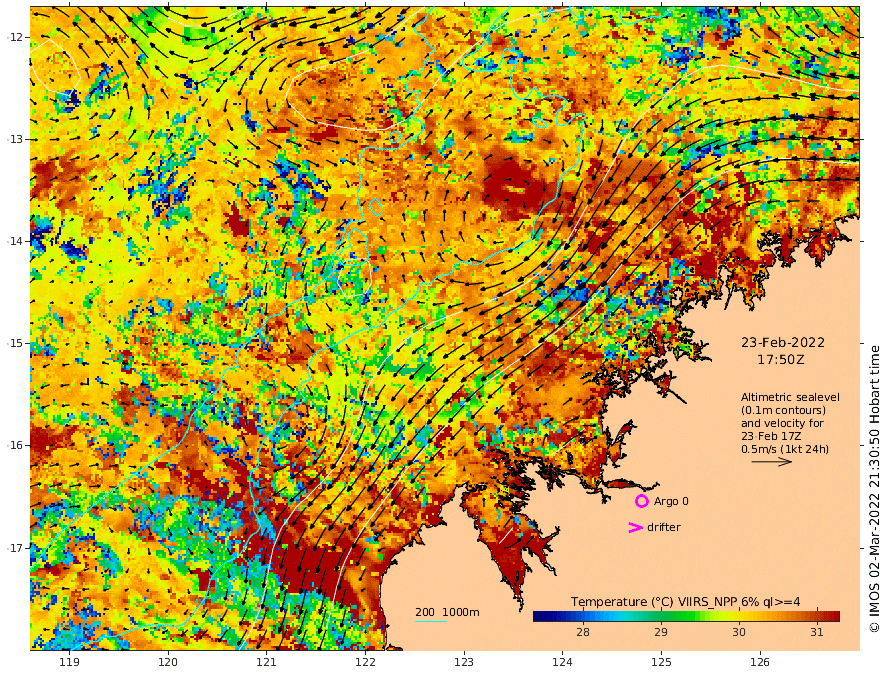
Task: Click the magenta Argo 0 circle marker
Action: coord(641,501)
